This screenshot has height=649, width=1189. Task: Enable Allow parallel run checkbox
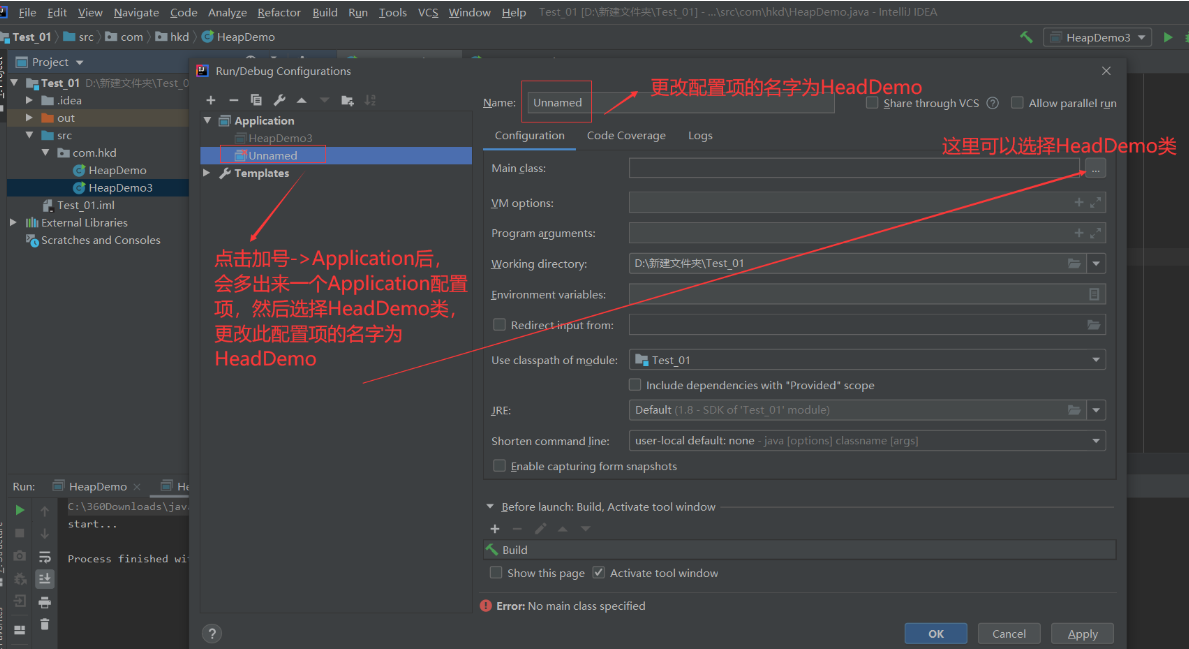tap(1018, 102)
